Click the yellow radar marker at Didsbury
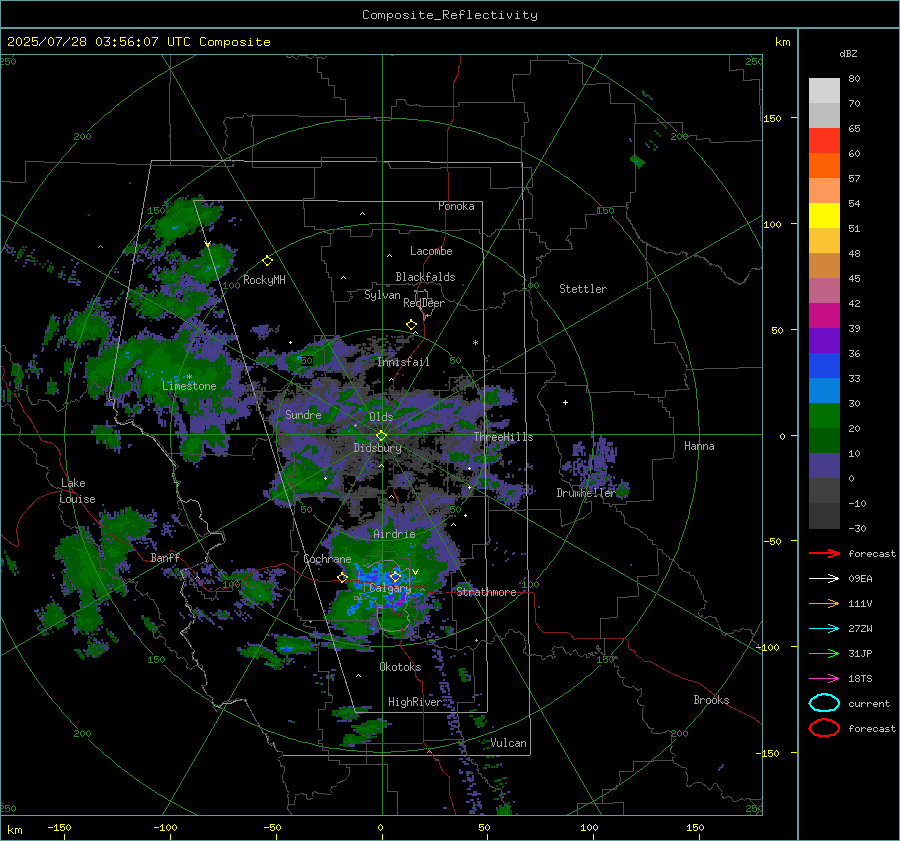The width and height of the screenshot is (900, 841). (x=381, y=436)
